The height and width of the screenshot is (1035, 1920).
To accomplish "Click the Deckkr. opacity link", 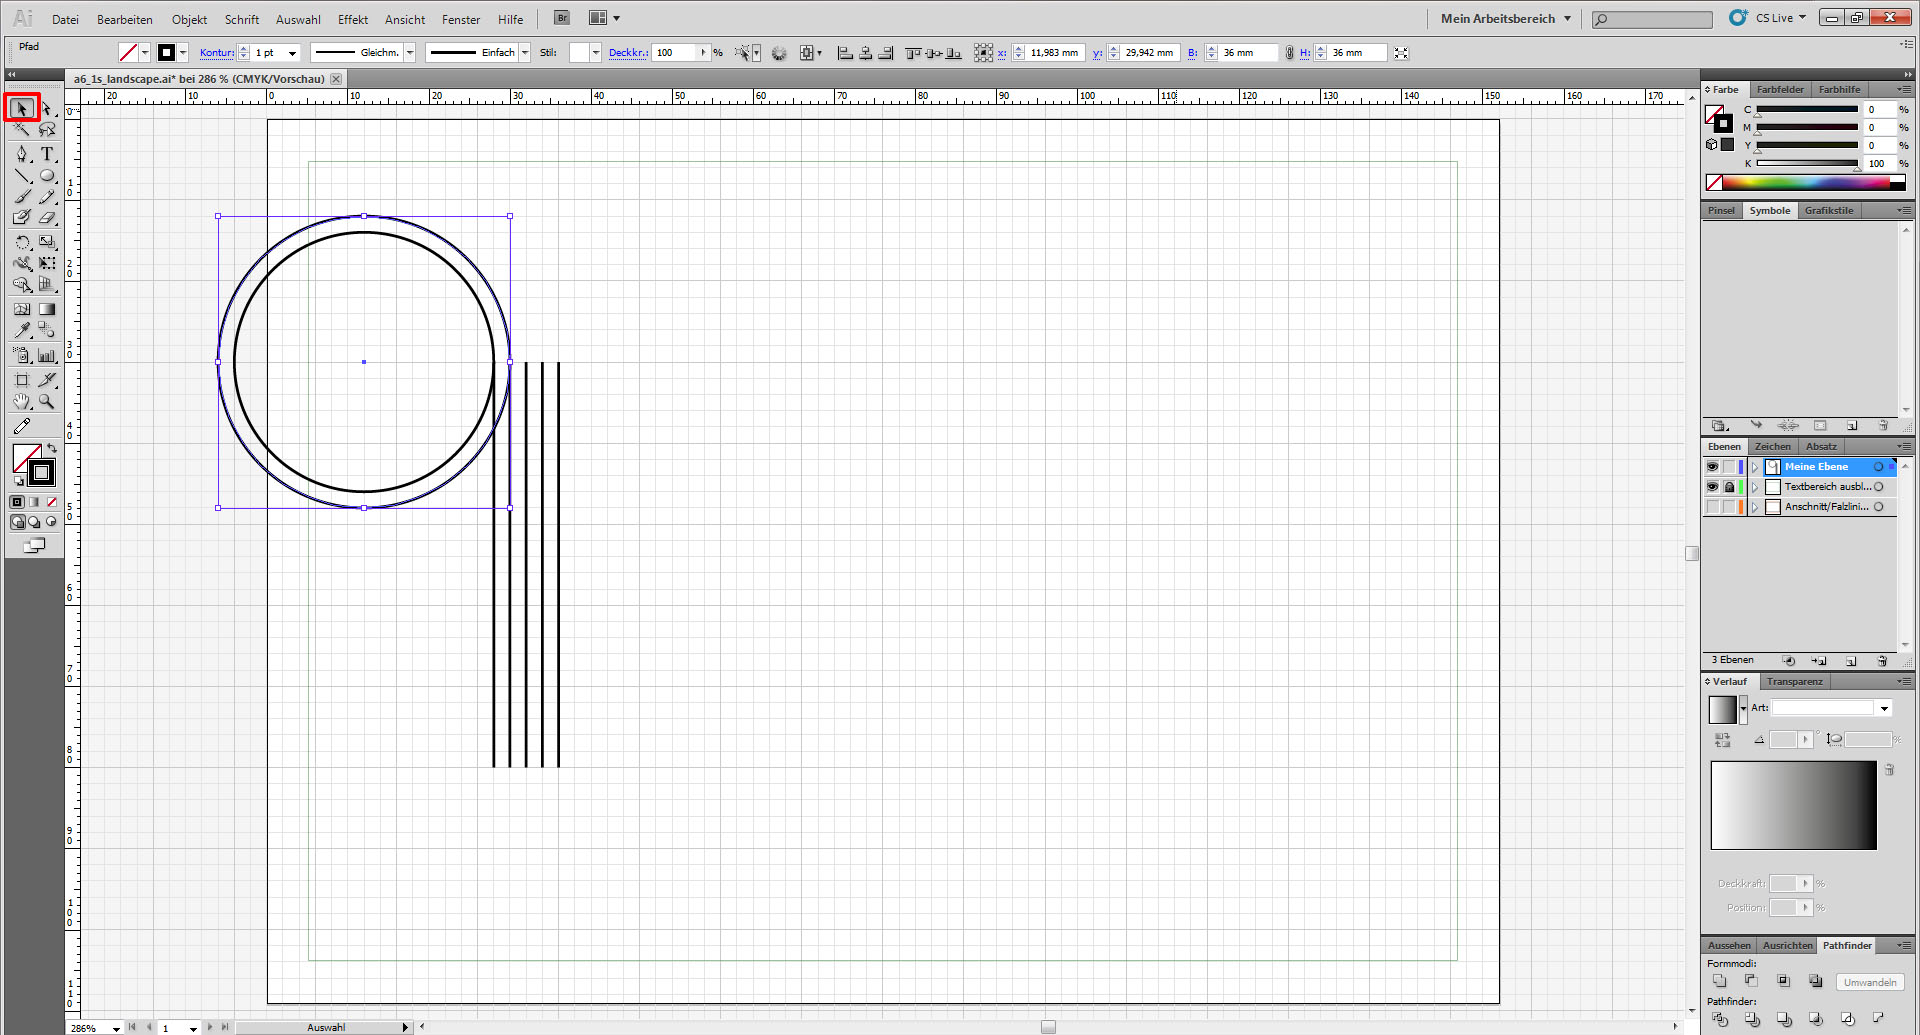I will 627,53.
